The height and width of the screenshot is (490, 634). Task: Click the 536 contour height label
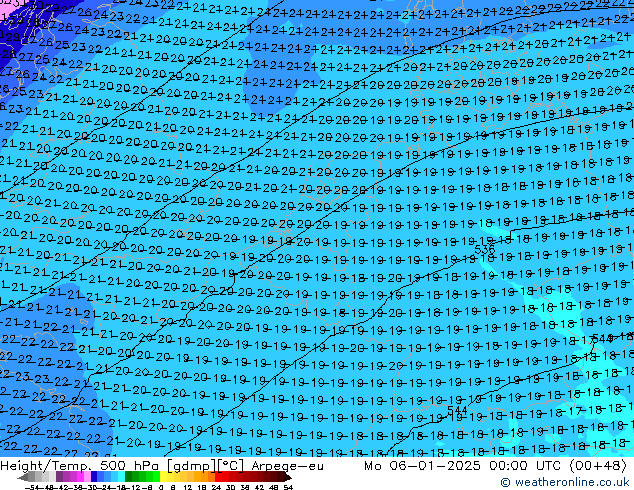(x=484, y=249)
